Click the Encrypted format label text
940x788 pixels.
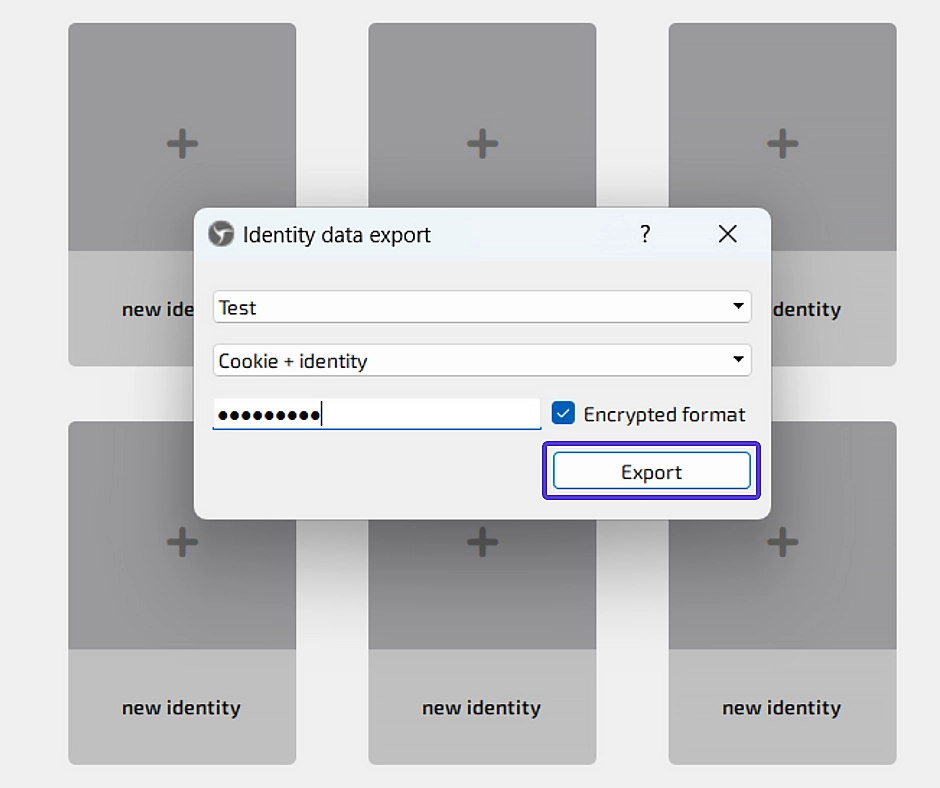(x=664, y=414)
